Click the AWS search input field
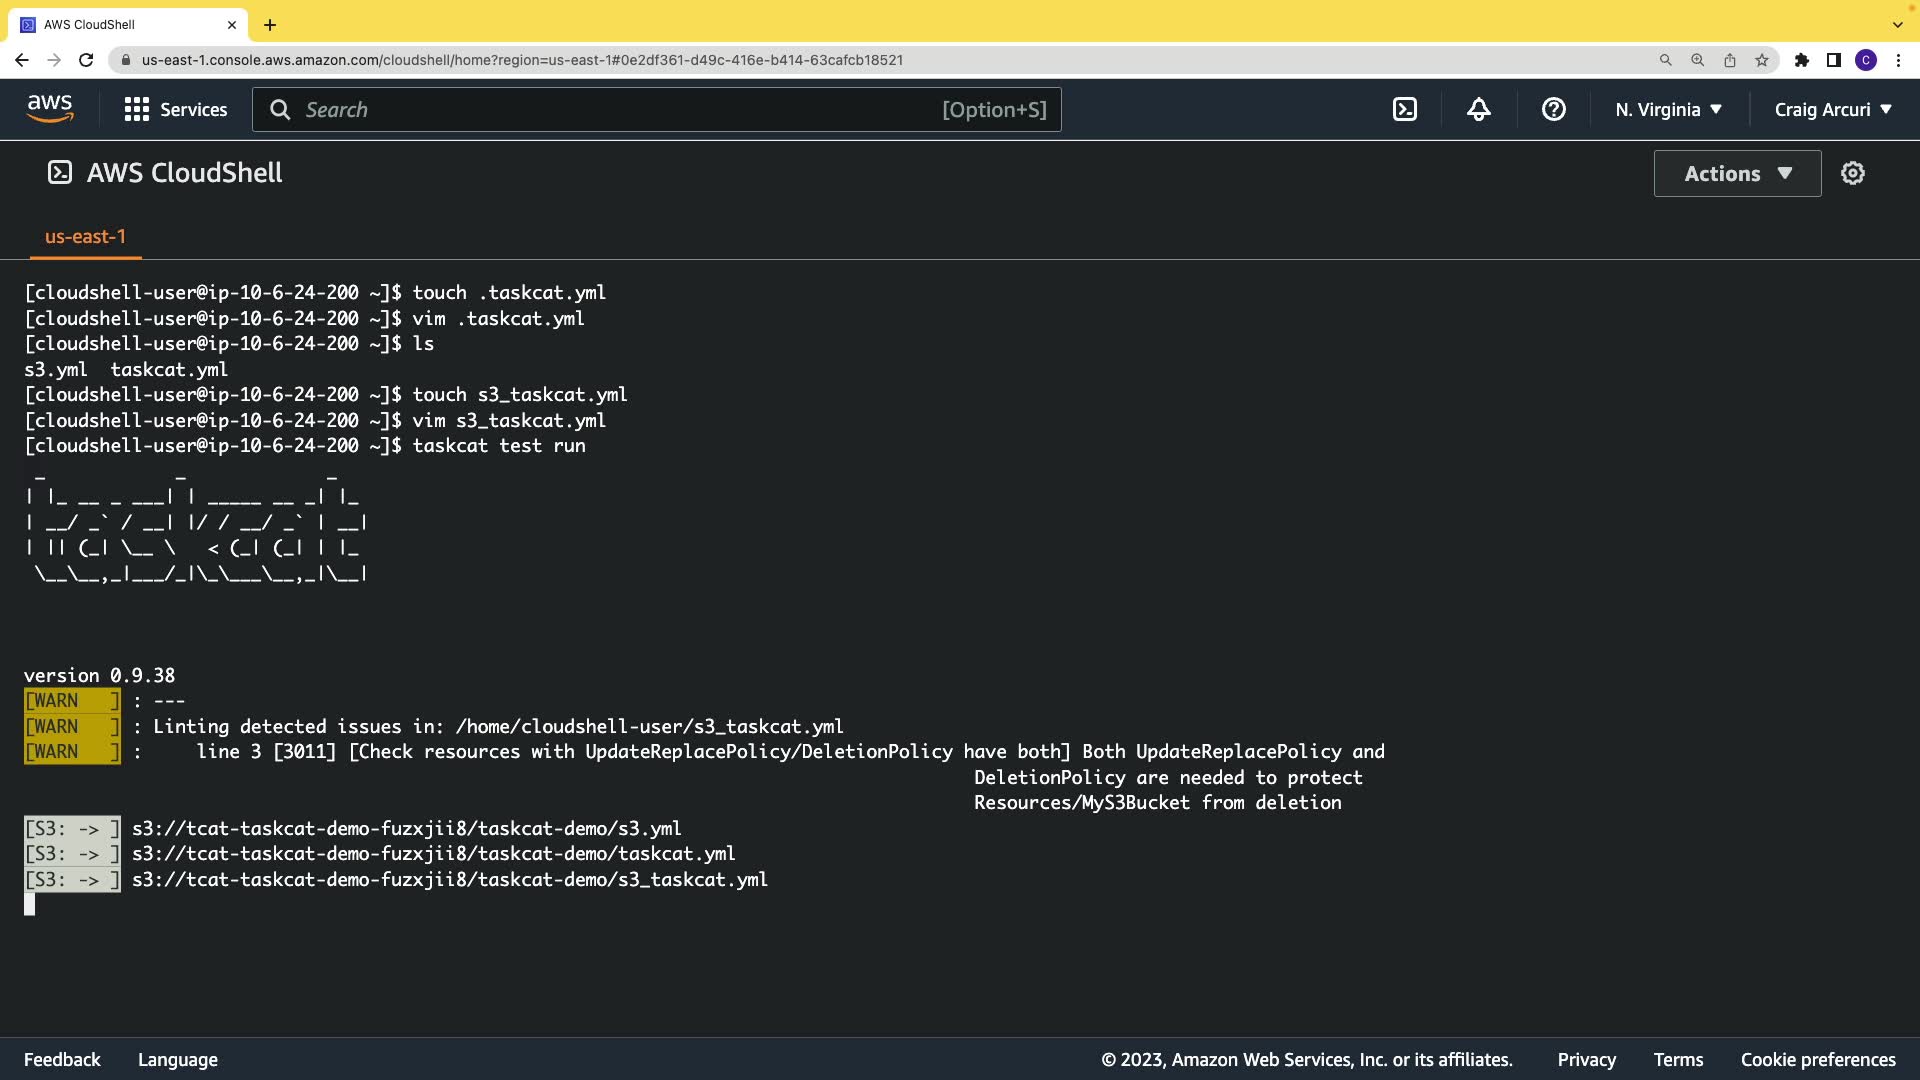1920x1080 pixels. click(620, 110)
